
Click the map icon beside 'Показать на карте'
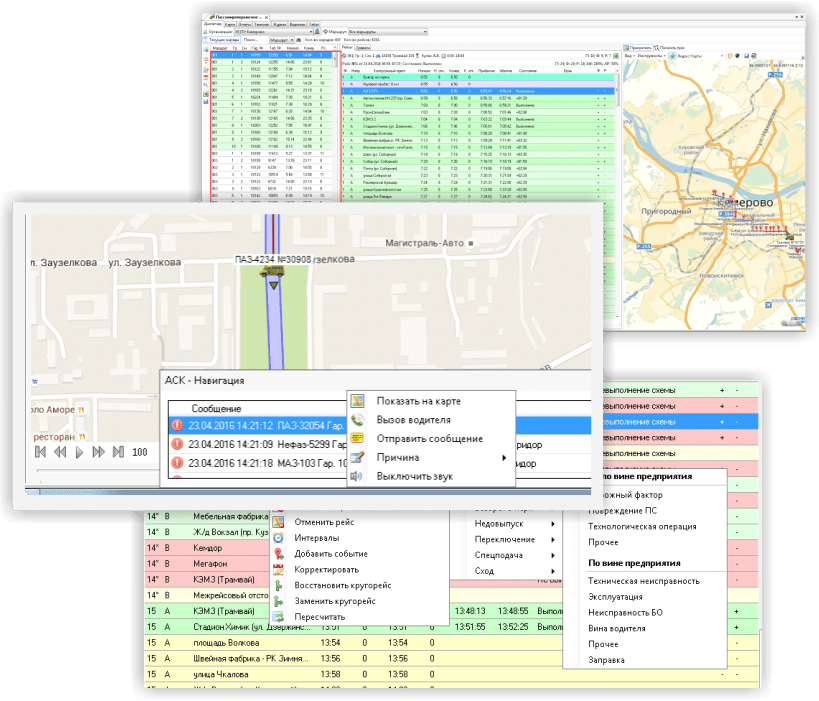point(357,401)
